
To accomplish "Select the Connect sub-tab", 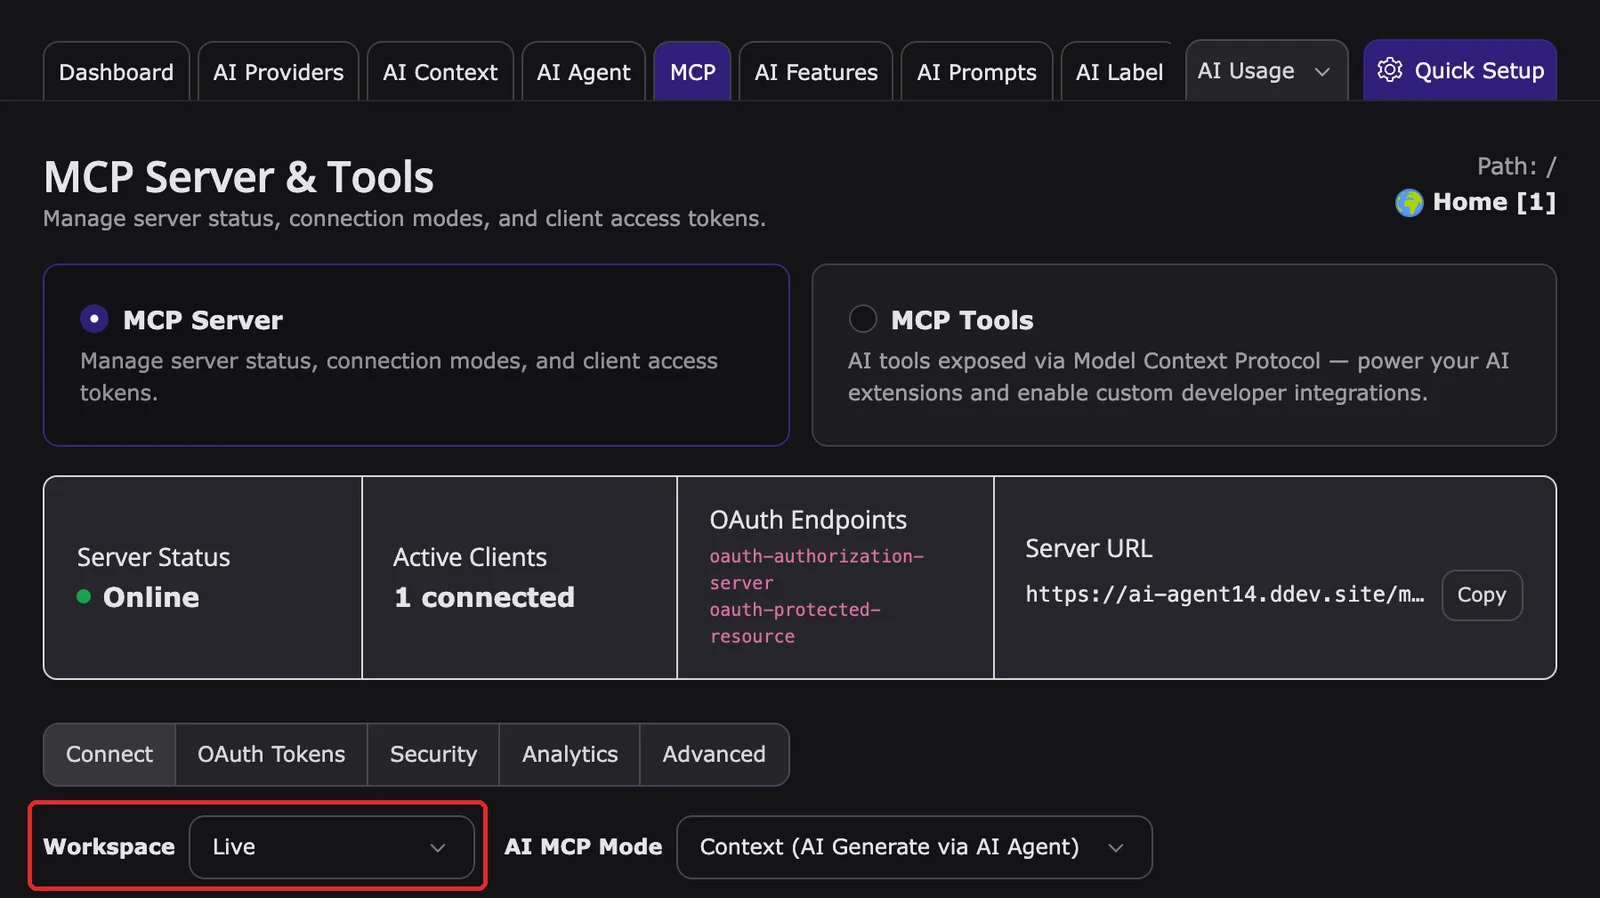I will coord(109,754).
